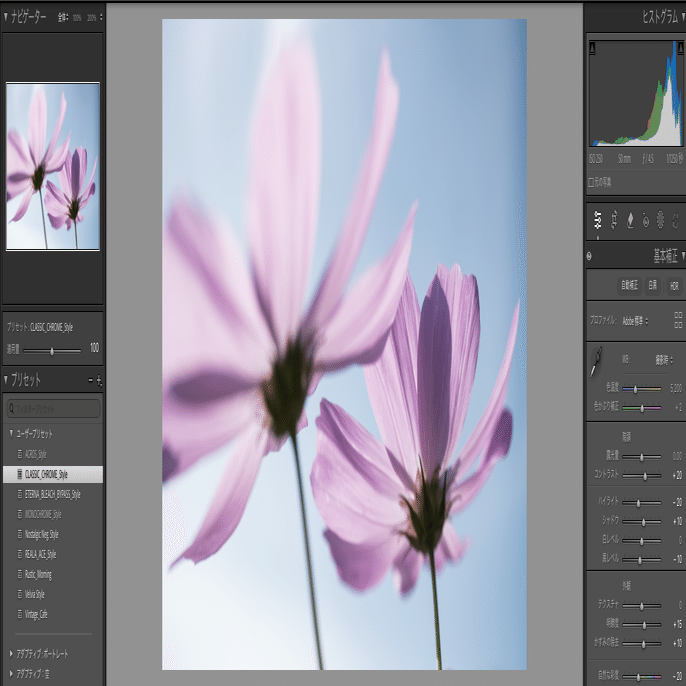Adjust the シャドウ slider
Image resolution: width=686 pixels, height=686 pixels.
pos(641,522)
